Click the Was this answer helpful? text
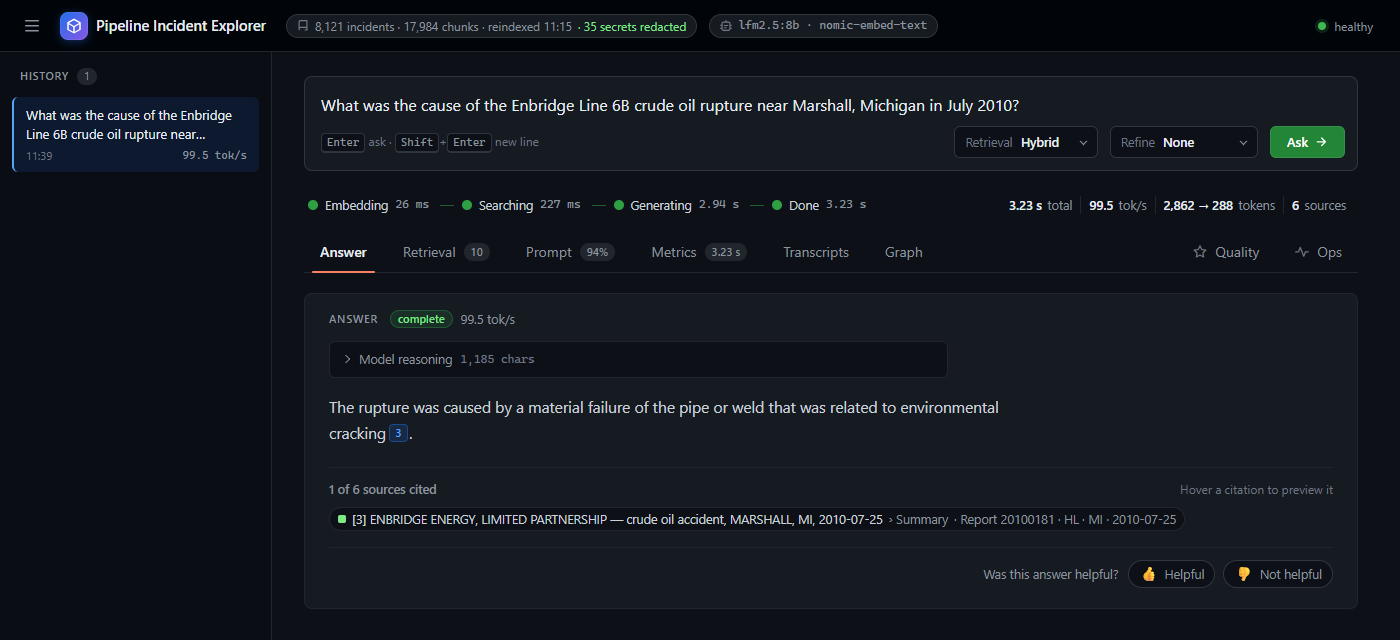The width and height of the screenshot is (1400, 640). (1051, 574)
